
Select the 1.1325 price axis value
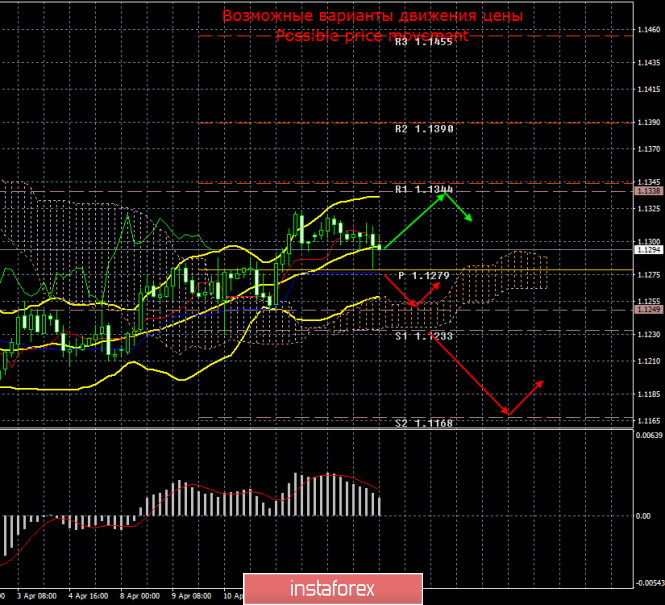pyautogui.click(x=649, y=209)
